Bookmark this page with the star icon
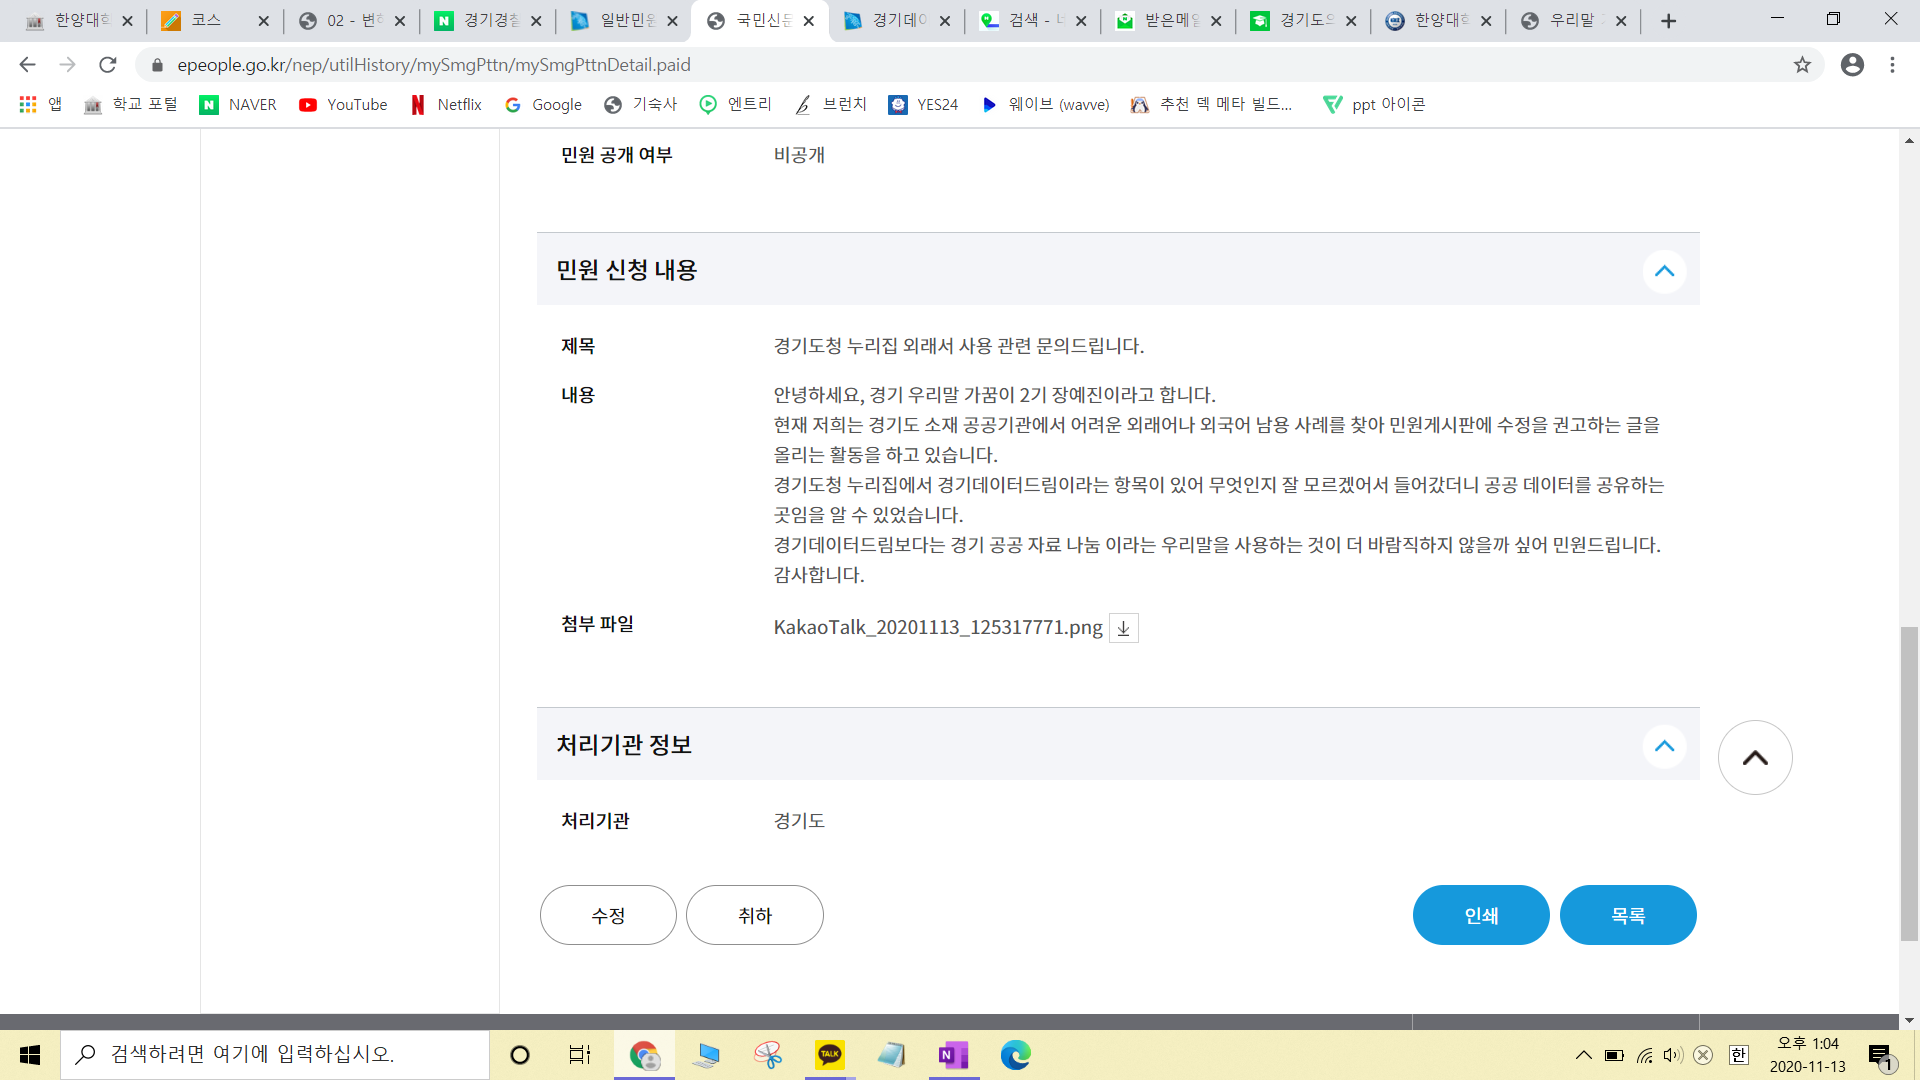1920x1080 pixels. point(1802,65)
